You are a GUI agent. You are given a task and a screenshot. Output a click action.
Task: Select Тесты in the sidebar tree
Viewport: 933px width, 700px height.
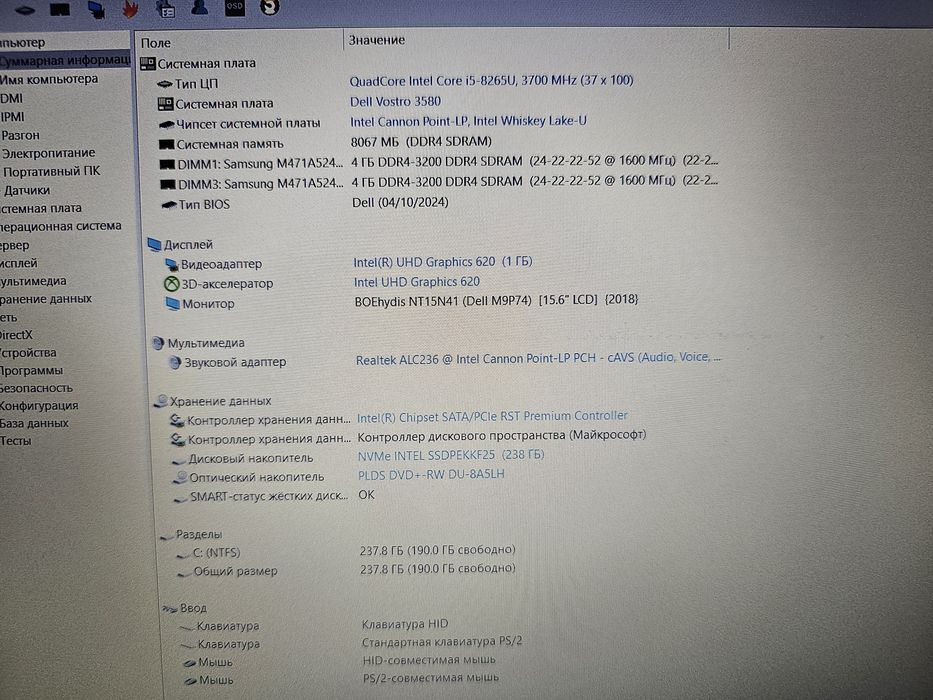pos(15,441)
